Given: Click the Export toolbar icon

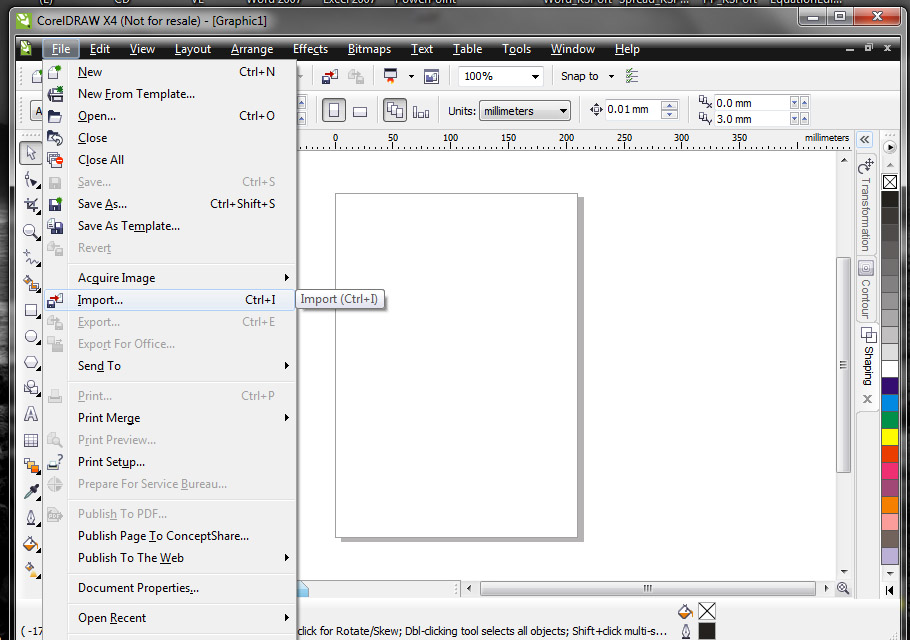Looking at the screenshot, I should click(x=356, y=76).
